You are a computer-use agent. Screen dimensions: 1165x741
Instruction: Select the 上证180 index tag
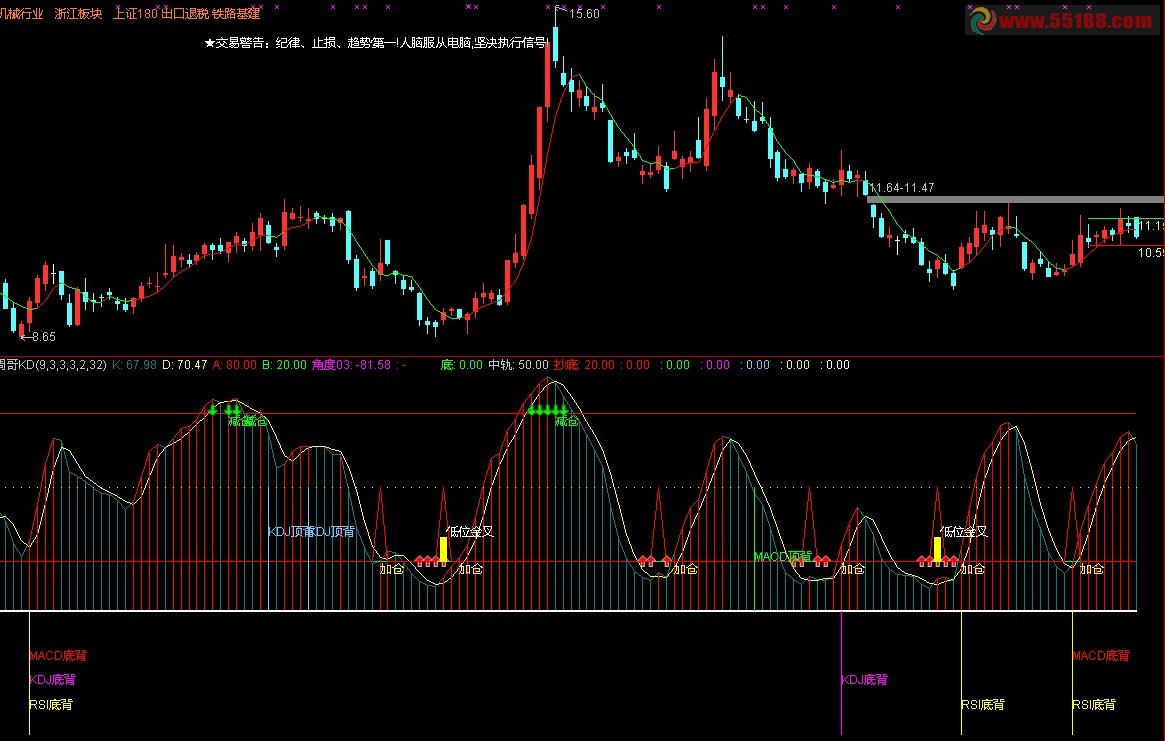point(135,14)
